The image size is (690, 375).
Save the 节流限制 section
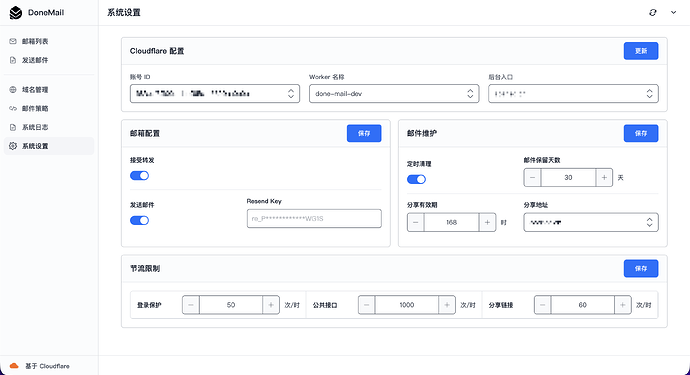pyautogui.click(x=641, y=268)
